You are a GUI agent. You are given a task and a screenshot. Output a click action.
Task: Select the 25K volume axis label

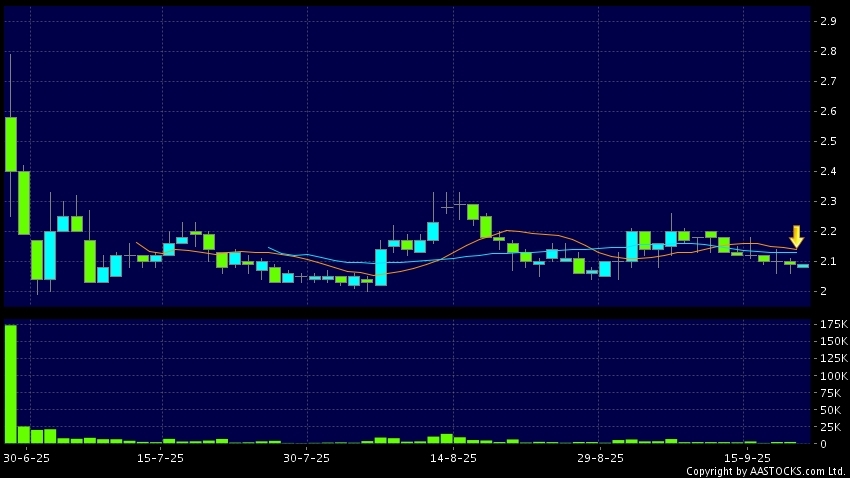pos(832,427)
